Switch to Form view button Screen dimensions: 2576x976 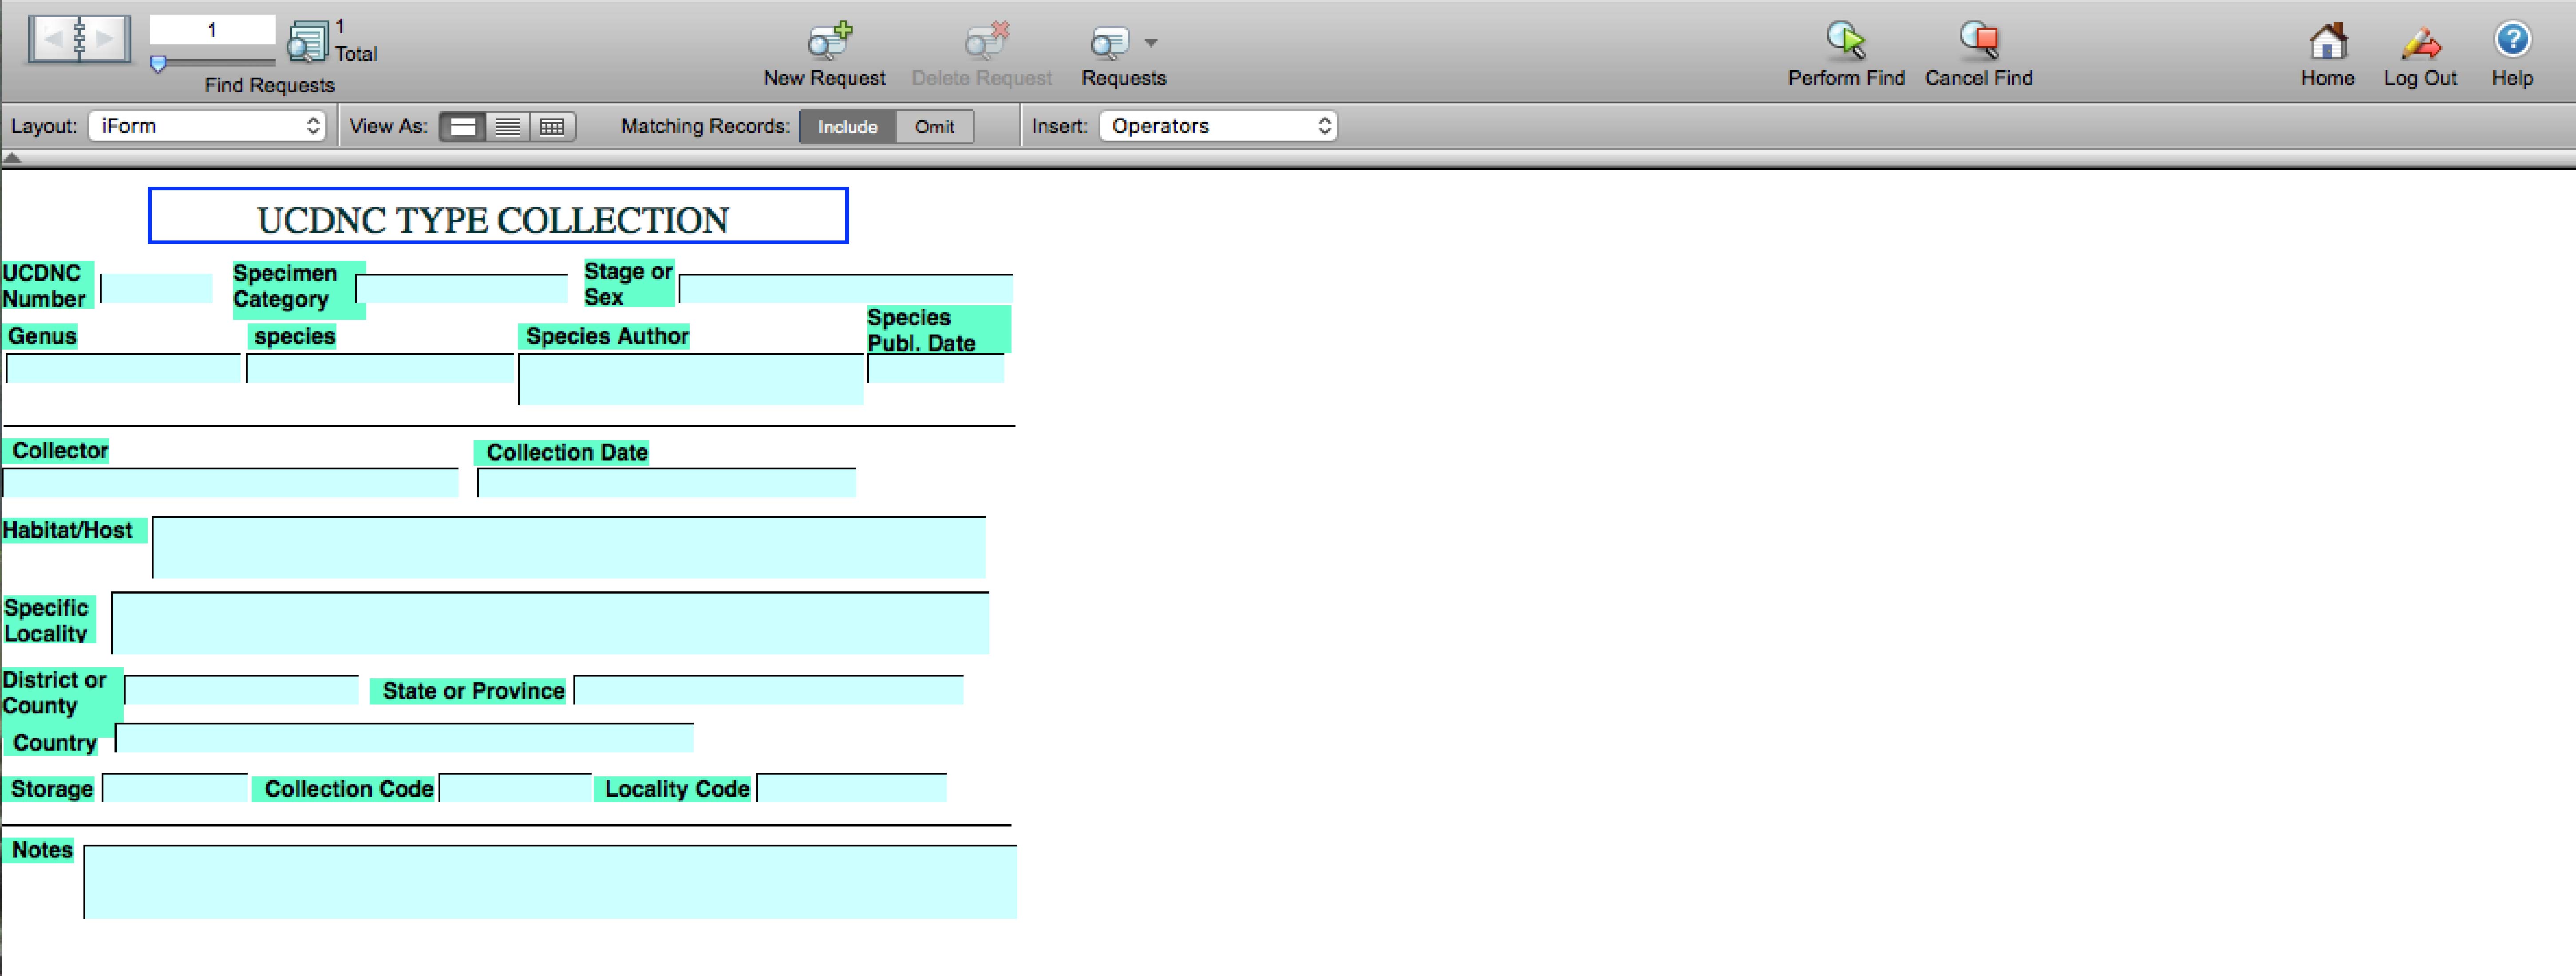pyautogui.click(x=463, y=127)
